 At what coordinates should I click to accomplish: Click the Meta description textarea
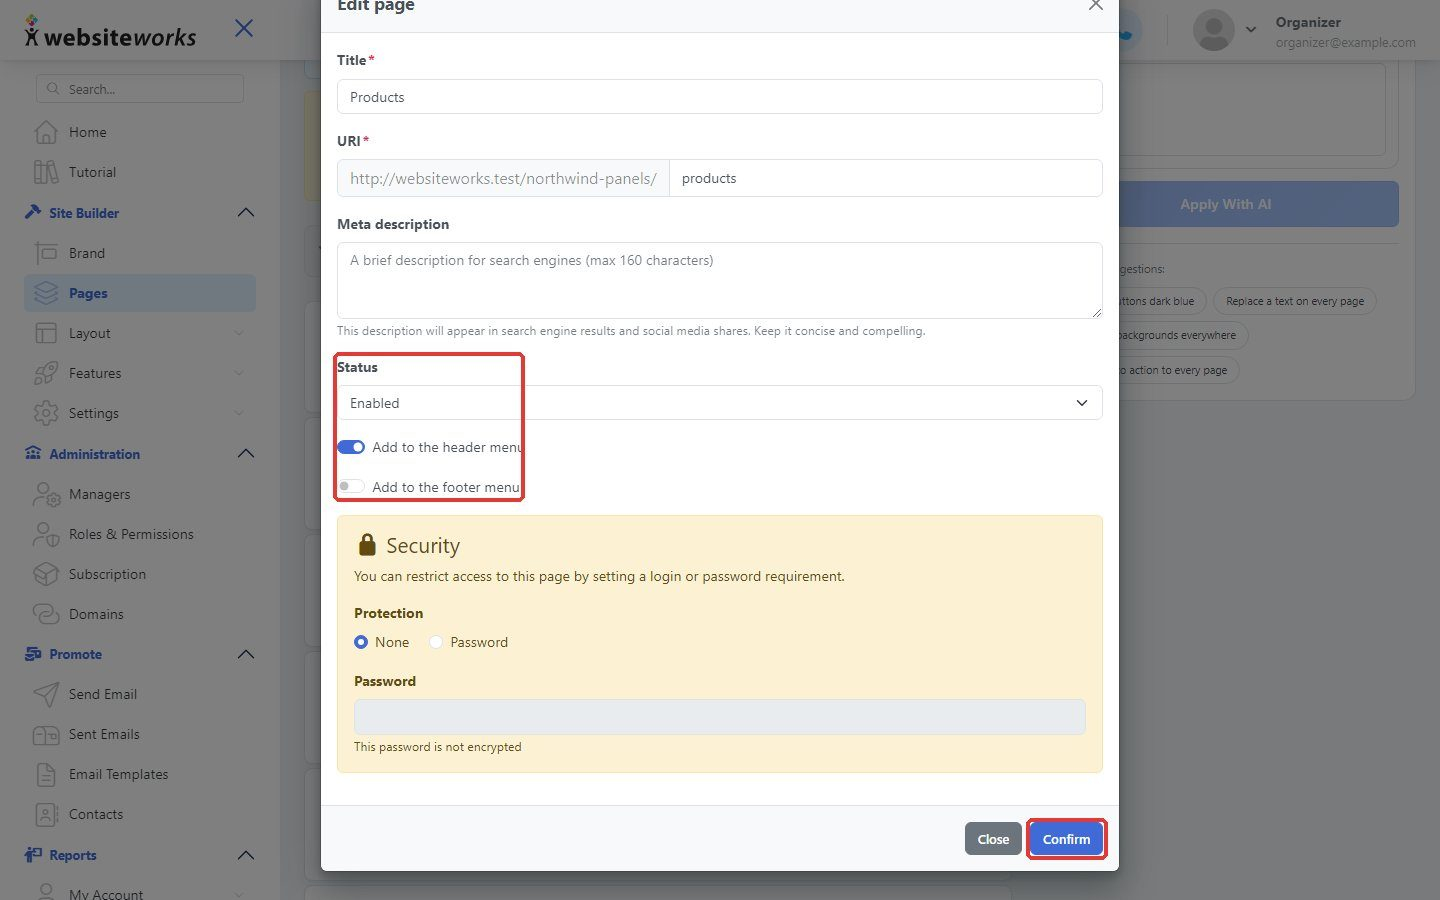click(x=720, y=280)
